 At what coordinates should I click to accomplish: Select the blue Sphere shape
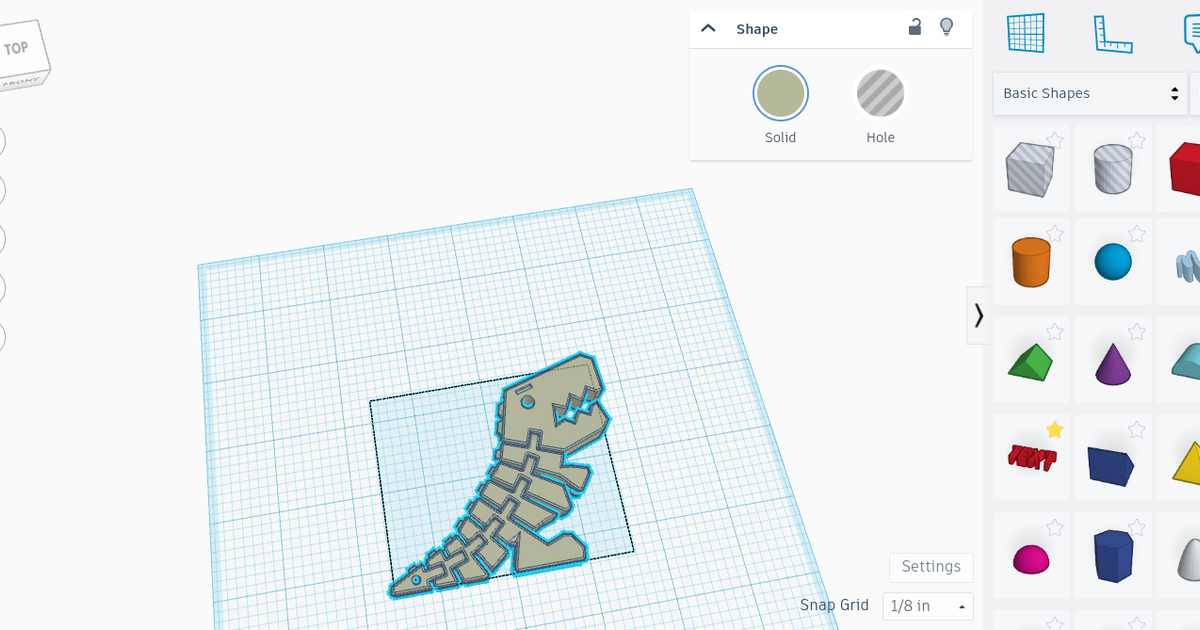[x=1113, y=262]
